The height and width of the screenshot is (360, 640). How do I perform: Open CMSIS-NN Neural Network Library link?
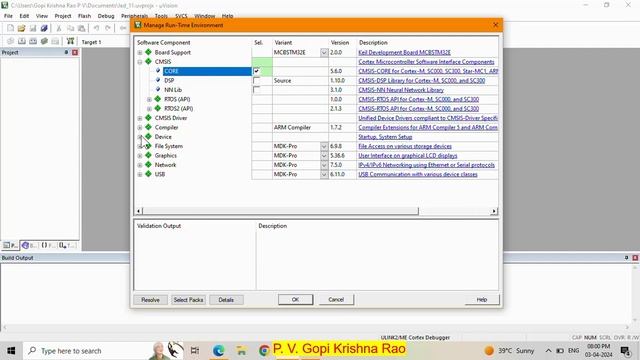[x=401, y=90]
